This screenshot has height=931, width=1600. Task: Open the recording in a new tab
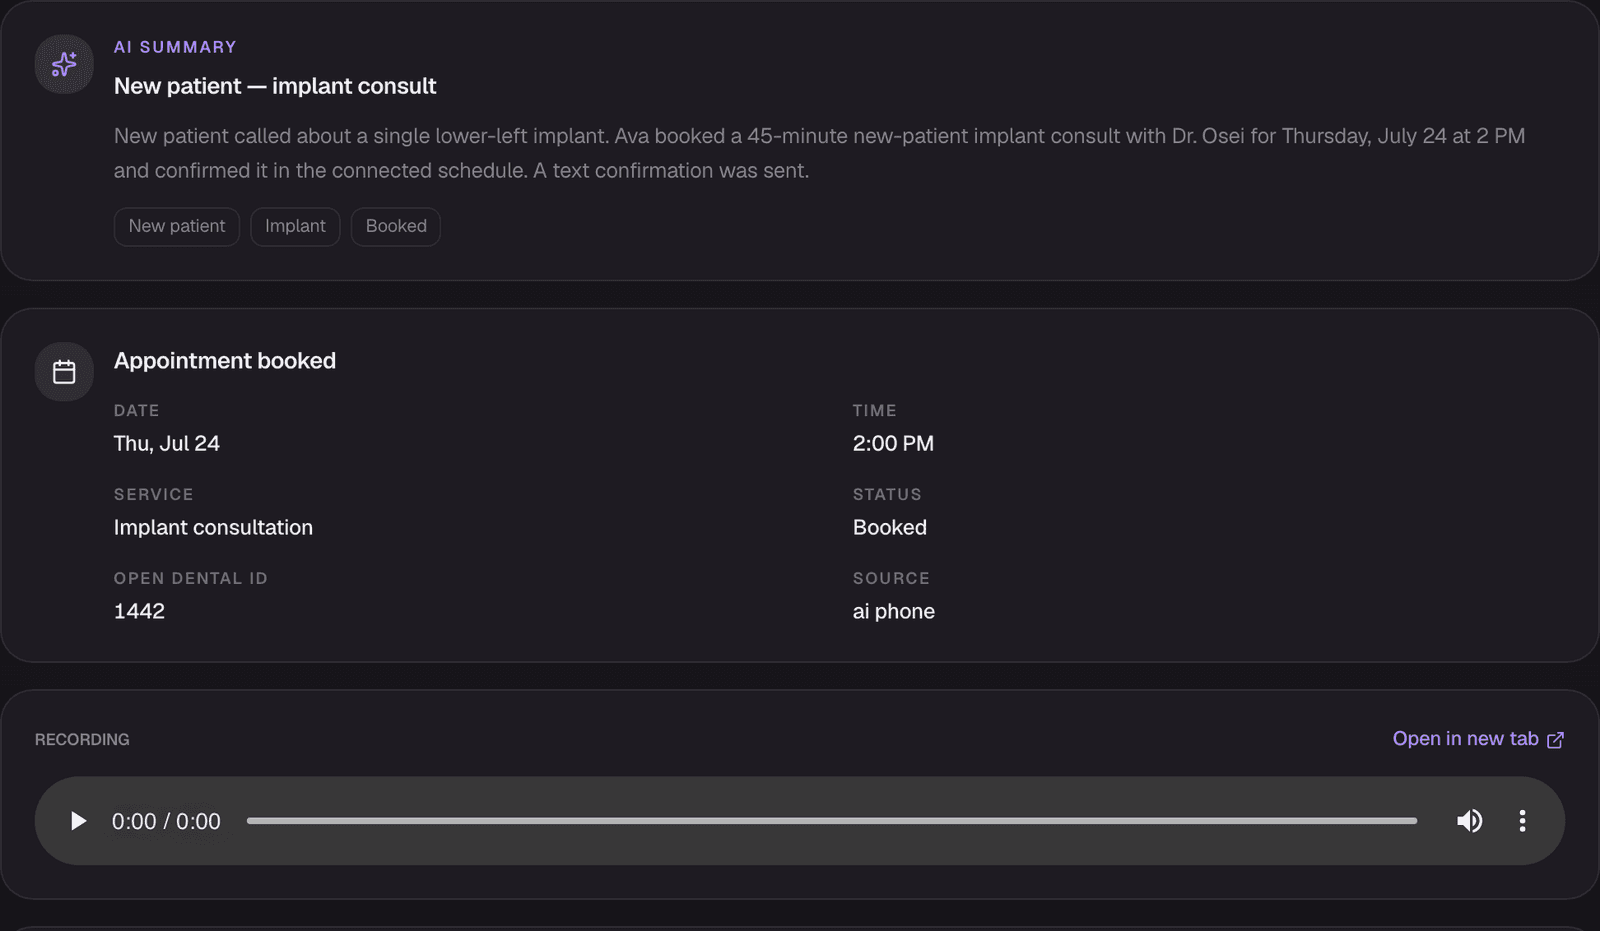[1478, 739]
